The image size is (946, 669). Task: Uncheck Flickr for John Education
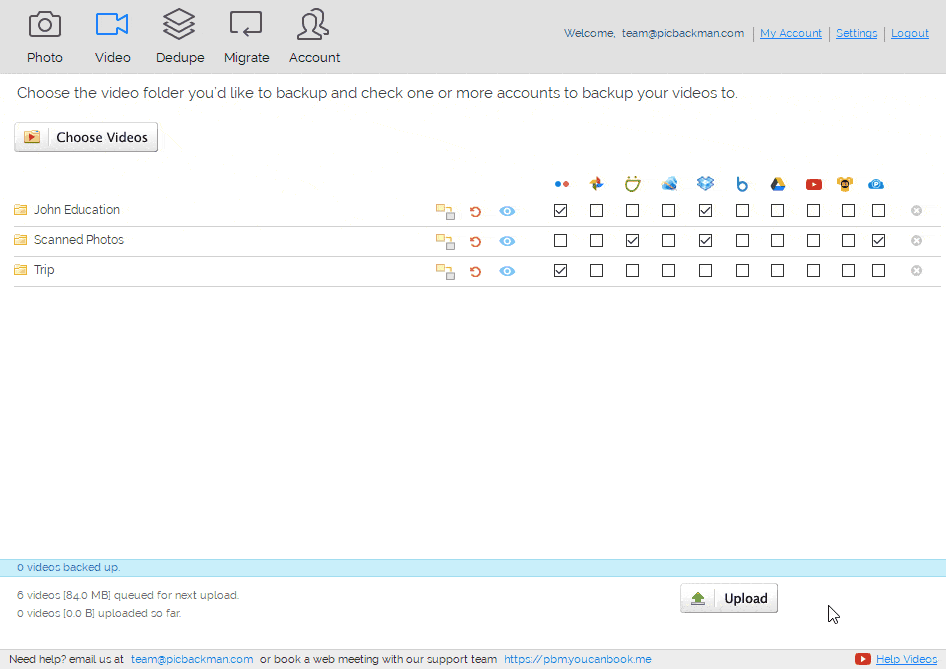click(x=561, y=211)
